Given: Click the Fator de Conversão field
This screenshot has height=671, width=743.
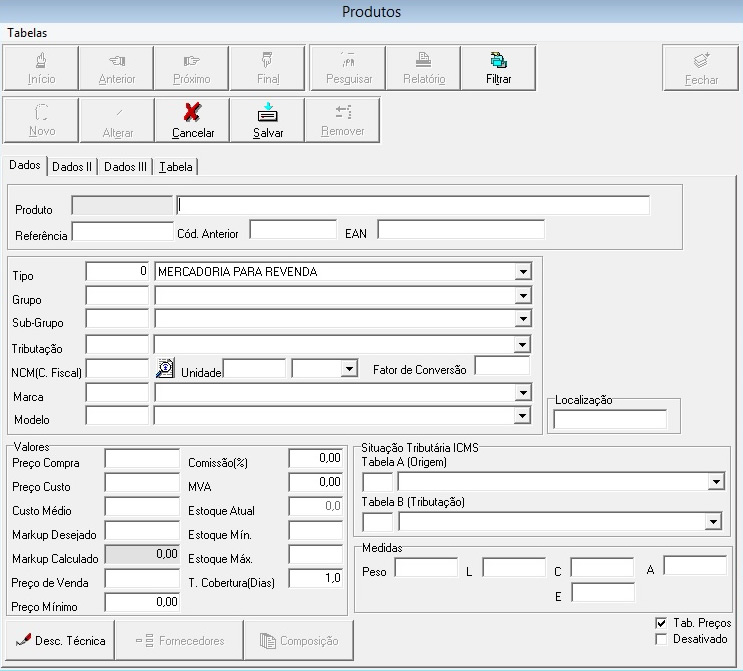Looking at the screenshot, I should coord(502,366).
